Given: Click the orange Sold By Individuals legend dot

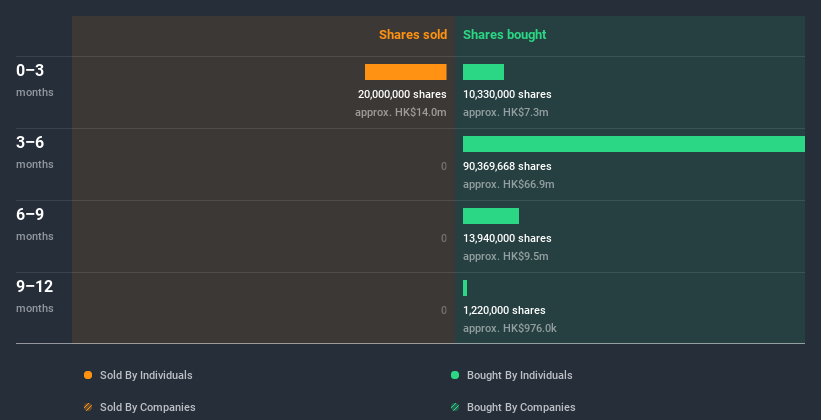Looking at the screenshot, I should pyautogui.click(x=88, y=375).
